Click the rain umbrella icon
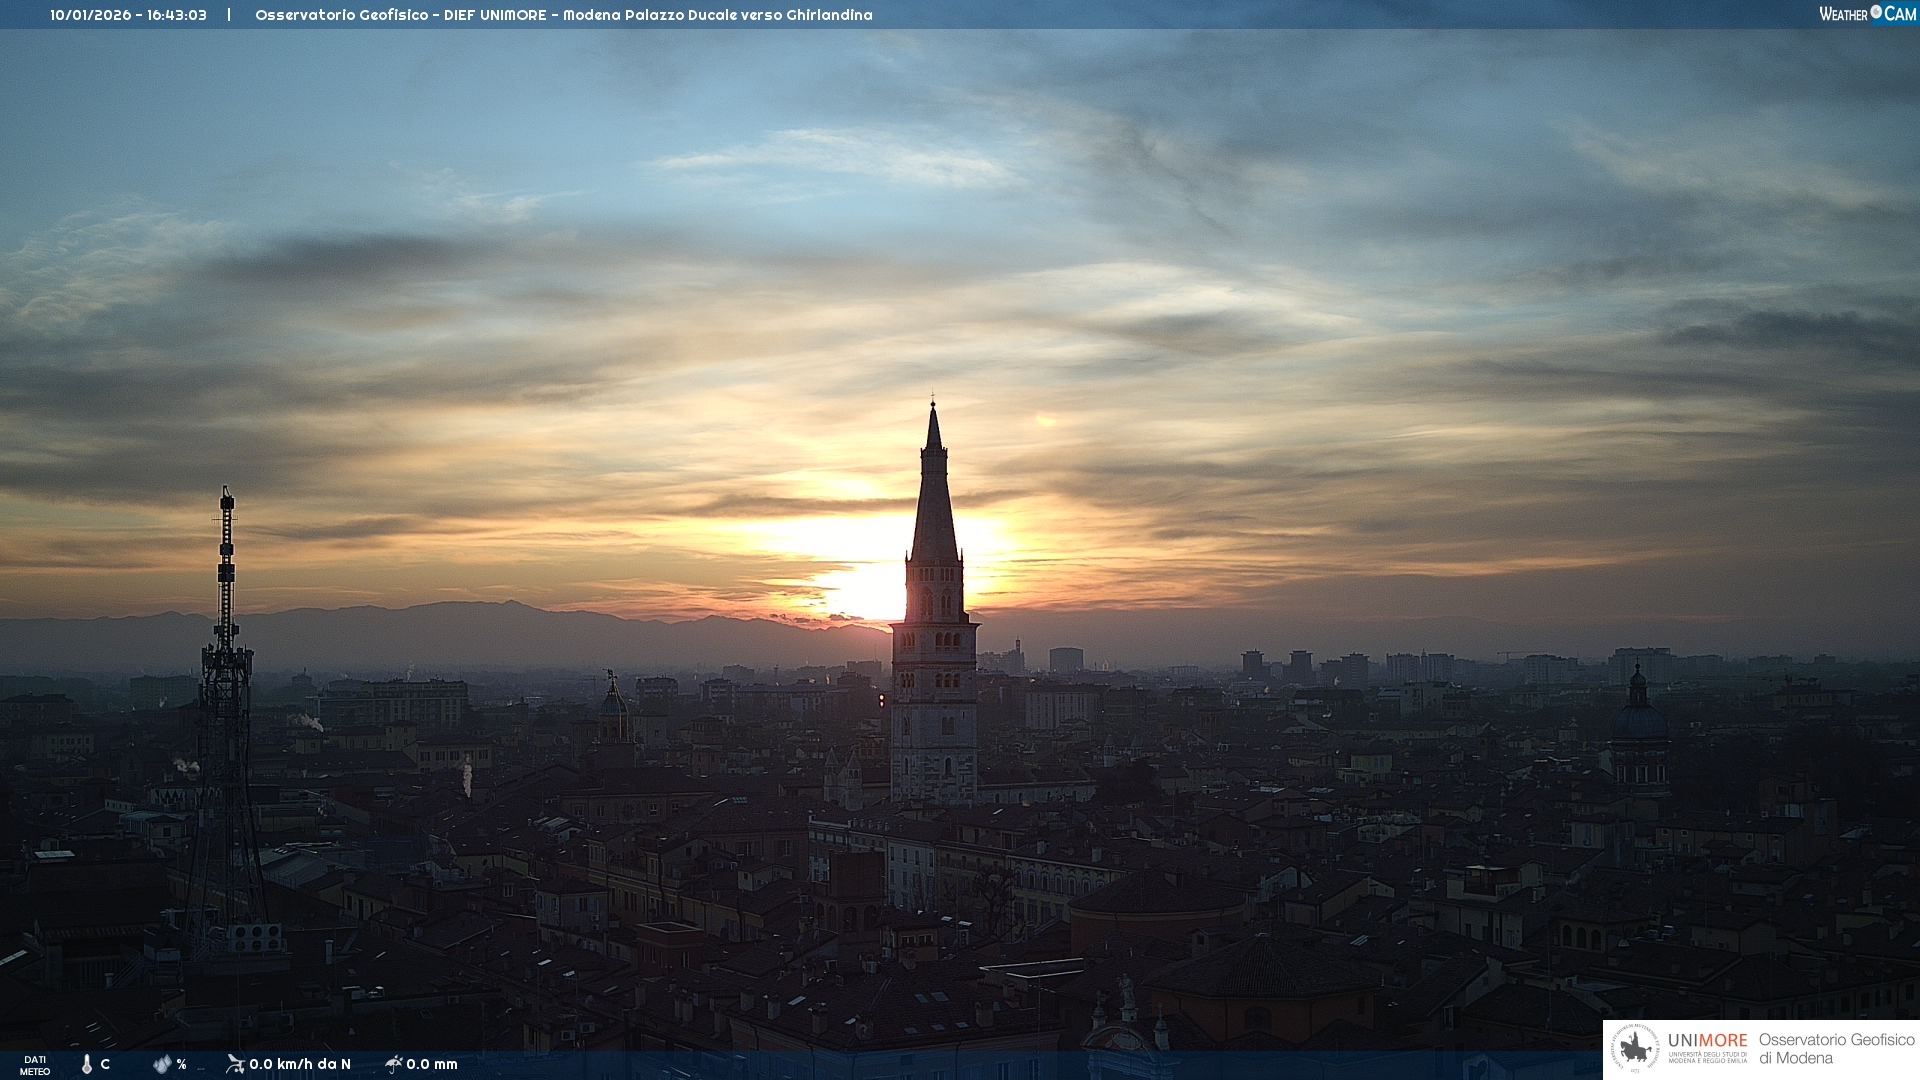 click(x=393, y=1064)
